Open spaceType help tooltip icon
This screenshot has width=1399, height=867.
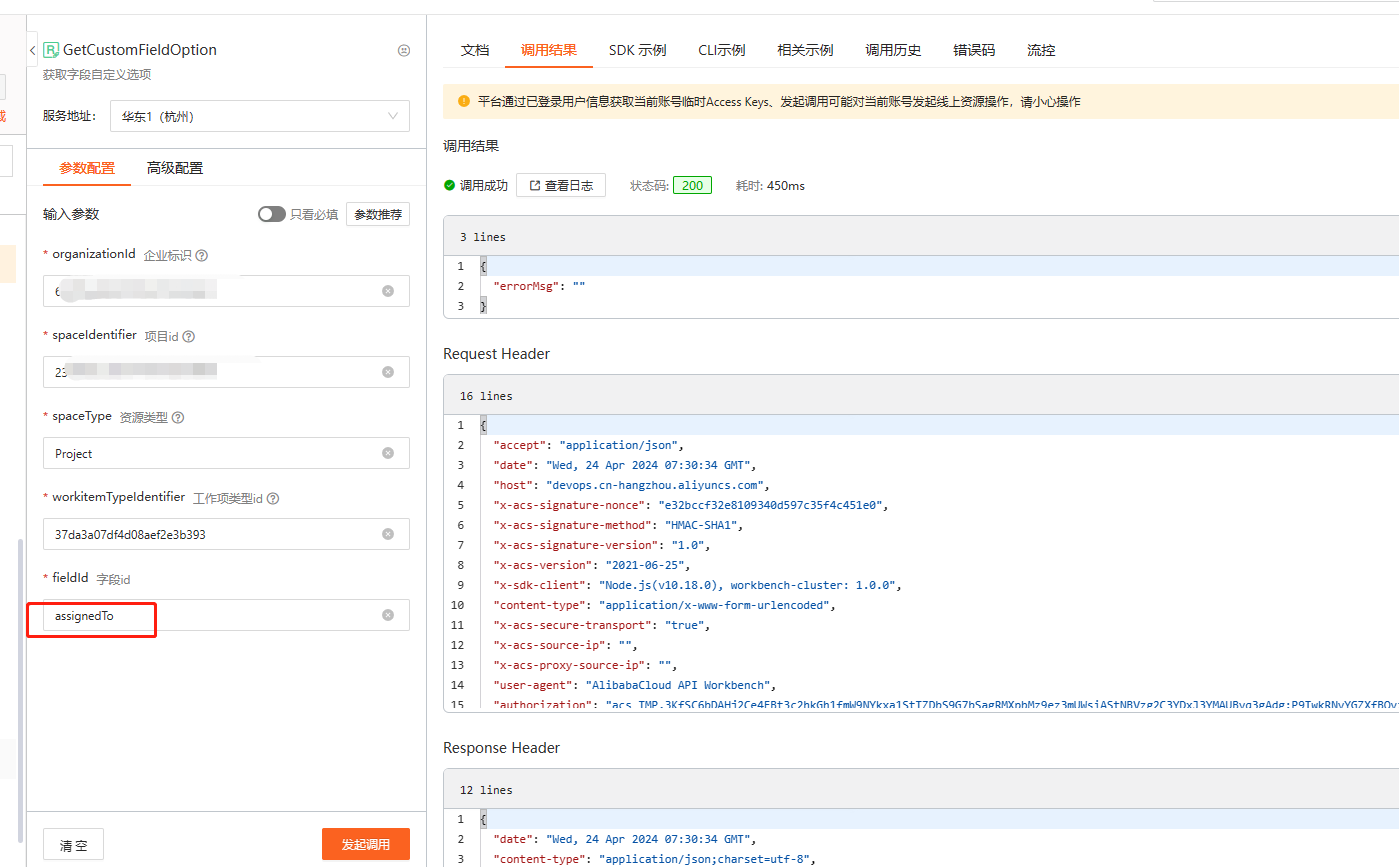pos(179,418)
